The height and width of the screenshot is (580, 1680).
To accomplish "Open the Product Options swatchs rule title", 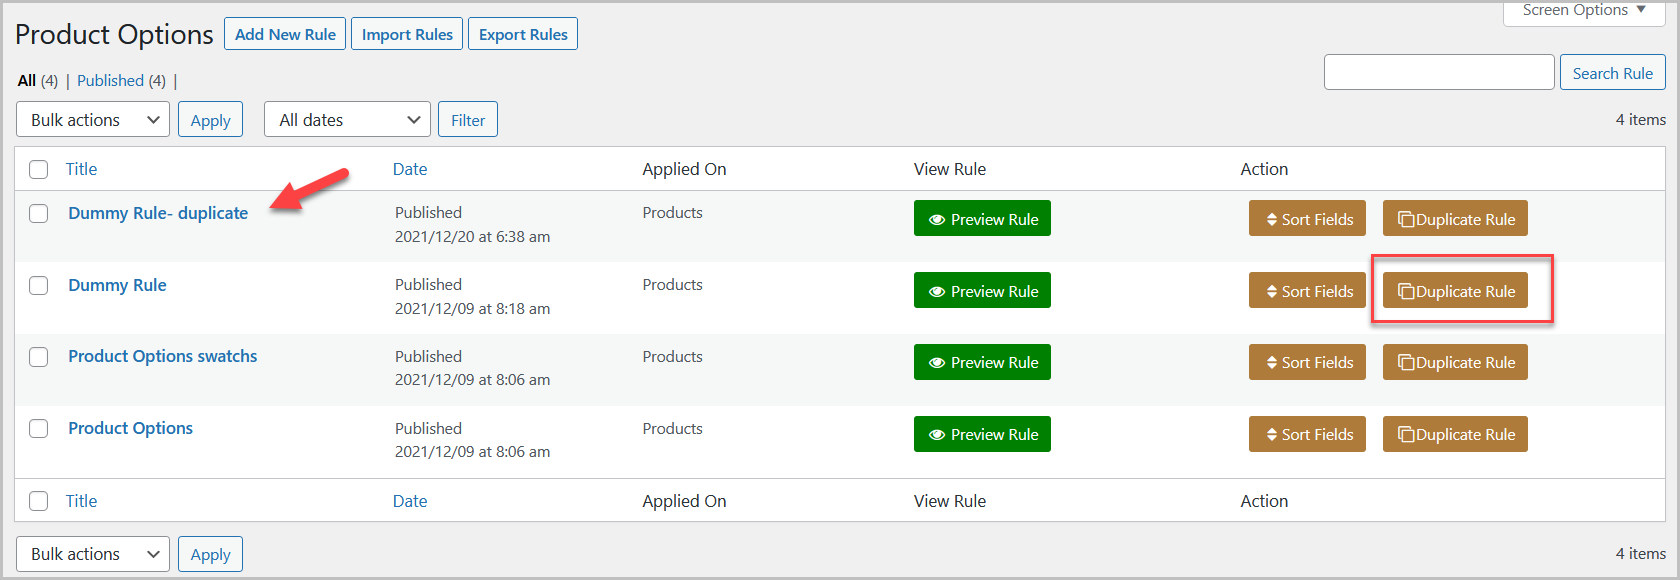I will (162, 356).
